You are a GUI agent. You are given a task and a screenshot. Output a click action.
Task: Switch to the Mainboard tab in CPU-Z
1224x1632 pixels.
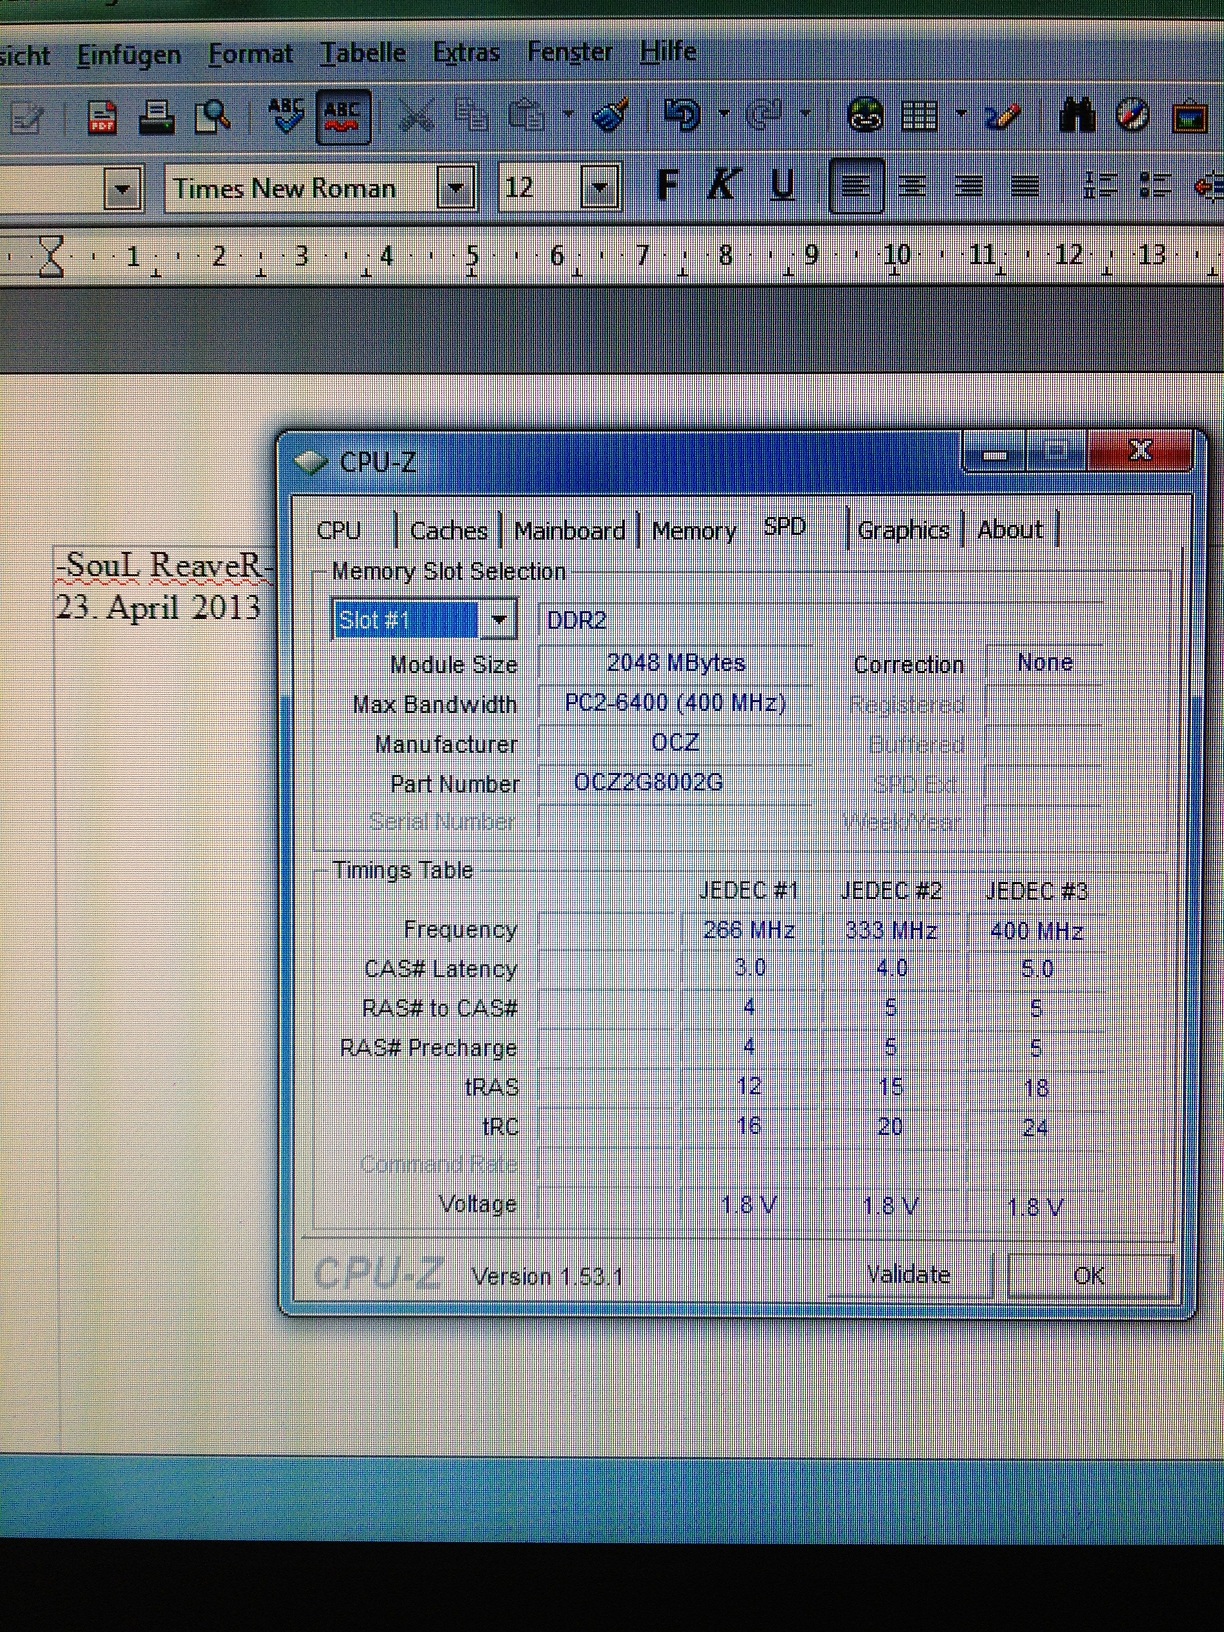click(569, 530)
